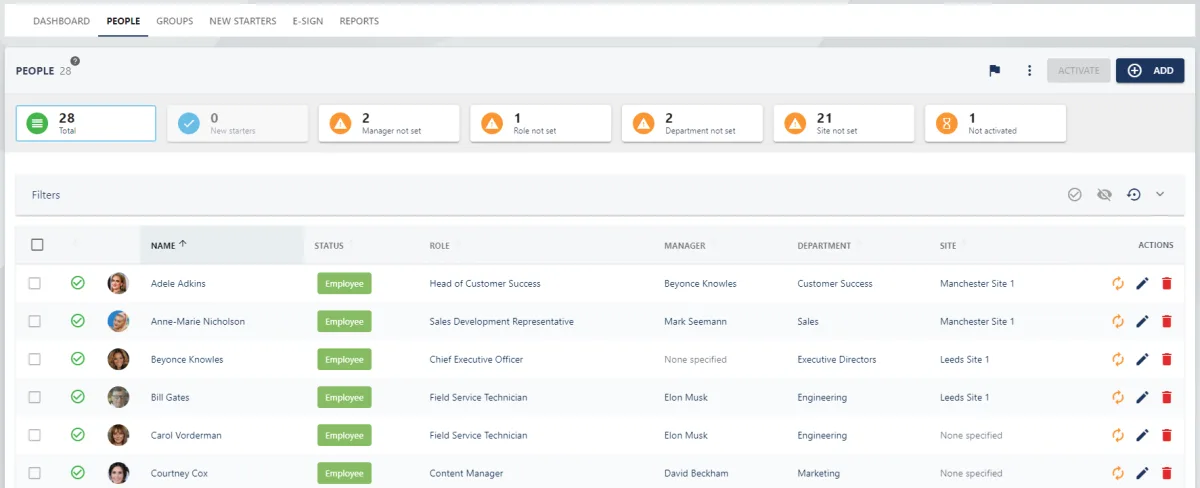1200x488 pixels.
Task: Delete Bill Gates with trash icon
Action: tap(1166, 398)
